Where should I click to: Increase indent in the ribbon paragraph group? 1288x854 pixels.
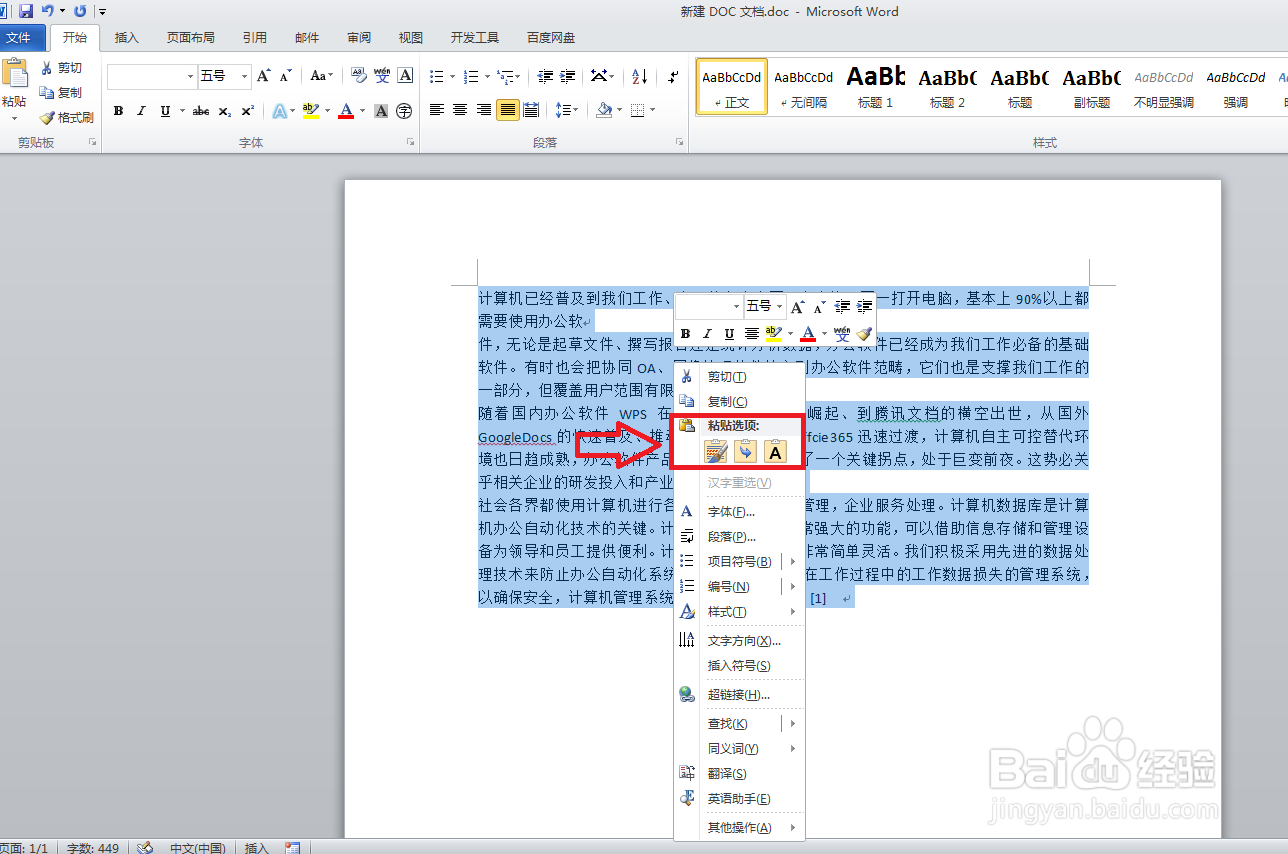pyautogui.click(x=568, y=76)
